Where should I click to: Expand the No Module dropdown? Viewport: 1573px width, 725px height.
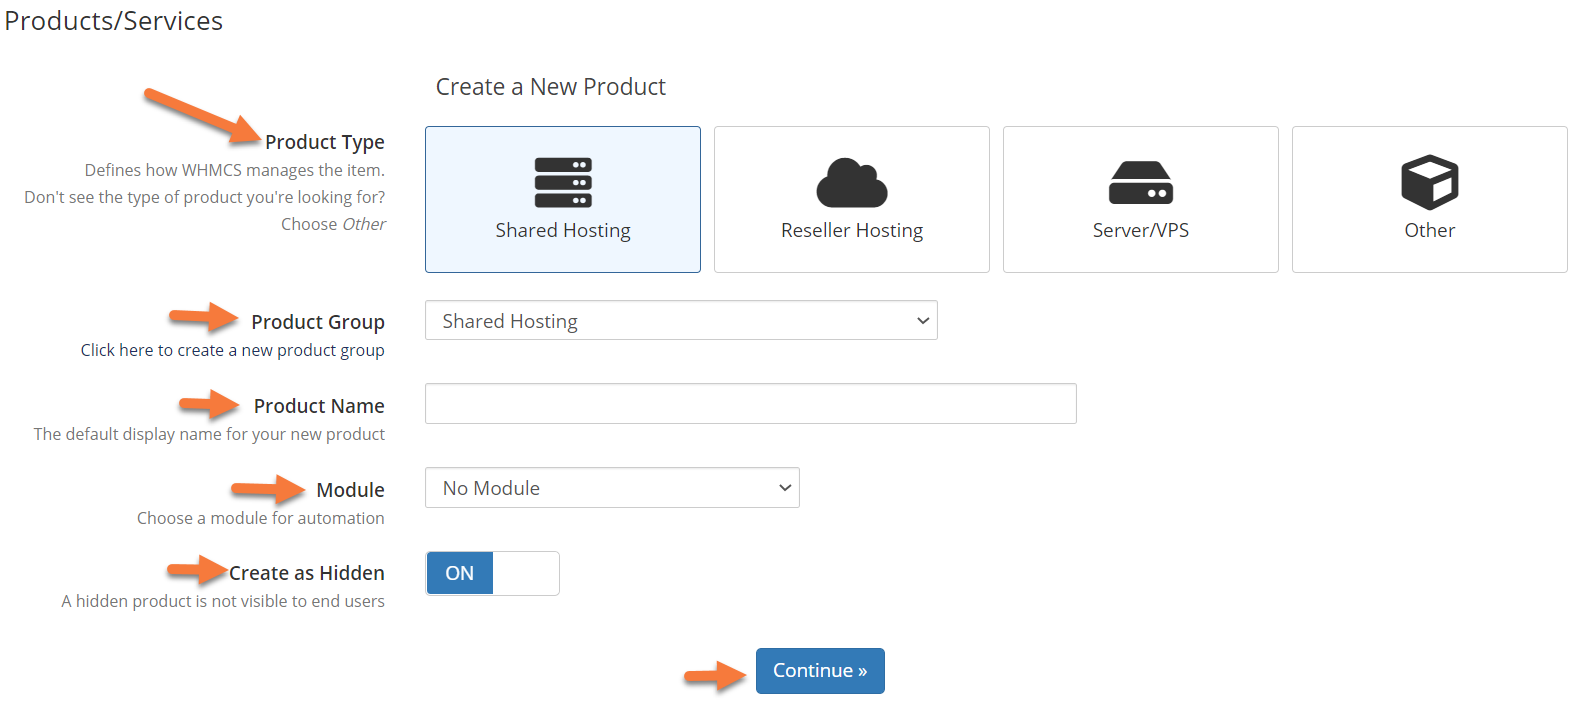pyautogui.click(x=611, y=488)
